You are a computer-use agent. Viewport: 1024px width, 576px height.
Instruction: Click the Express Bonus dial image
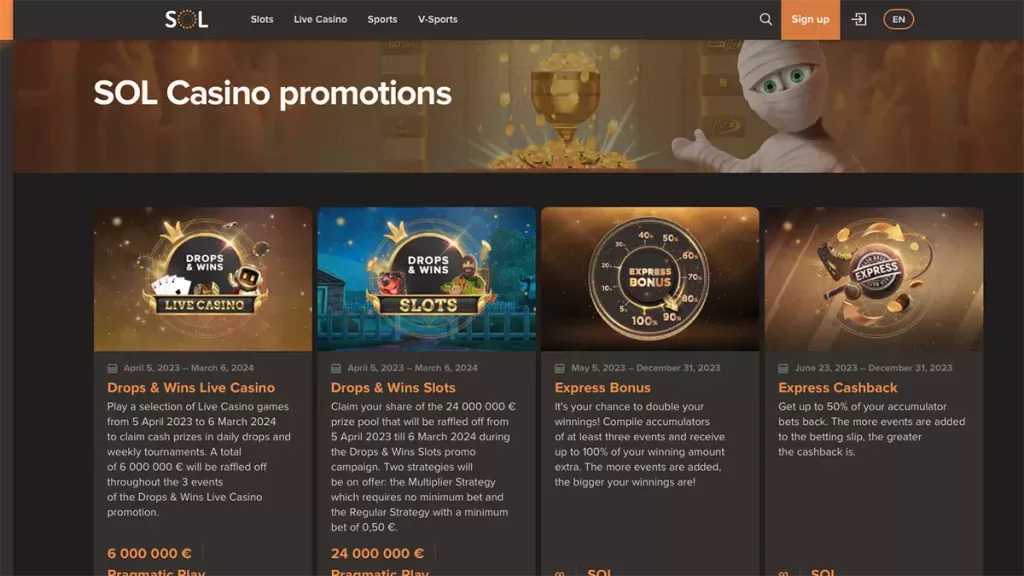(x=650, y=280)
